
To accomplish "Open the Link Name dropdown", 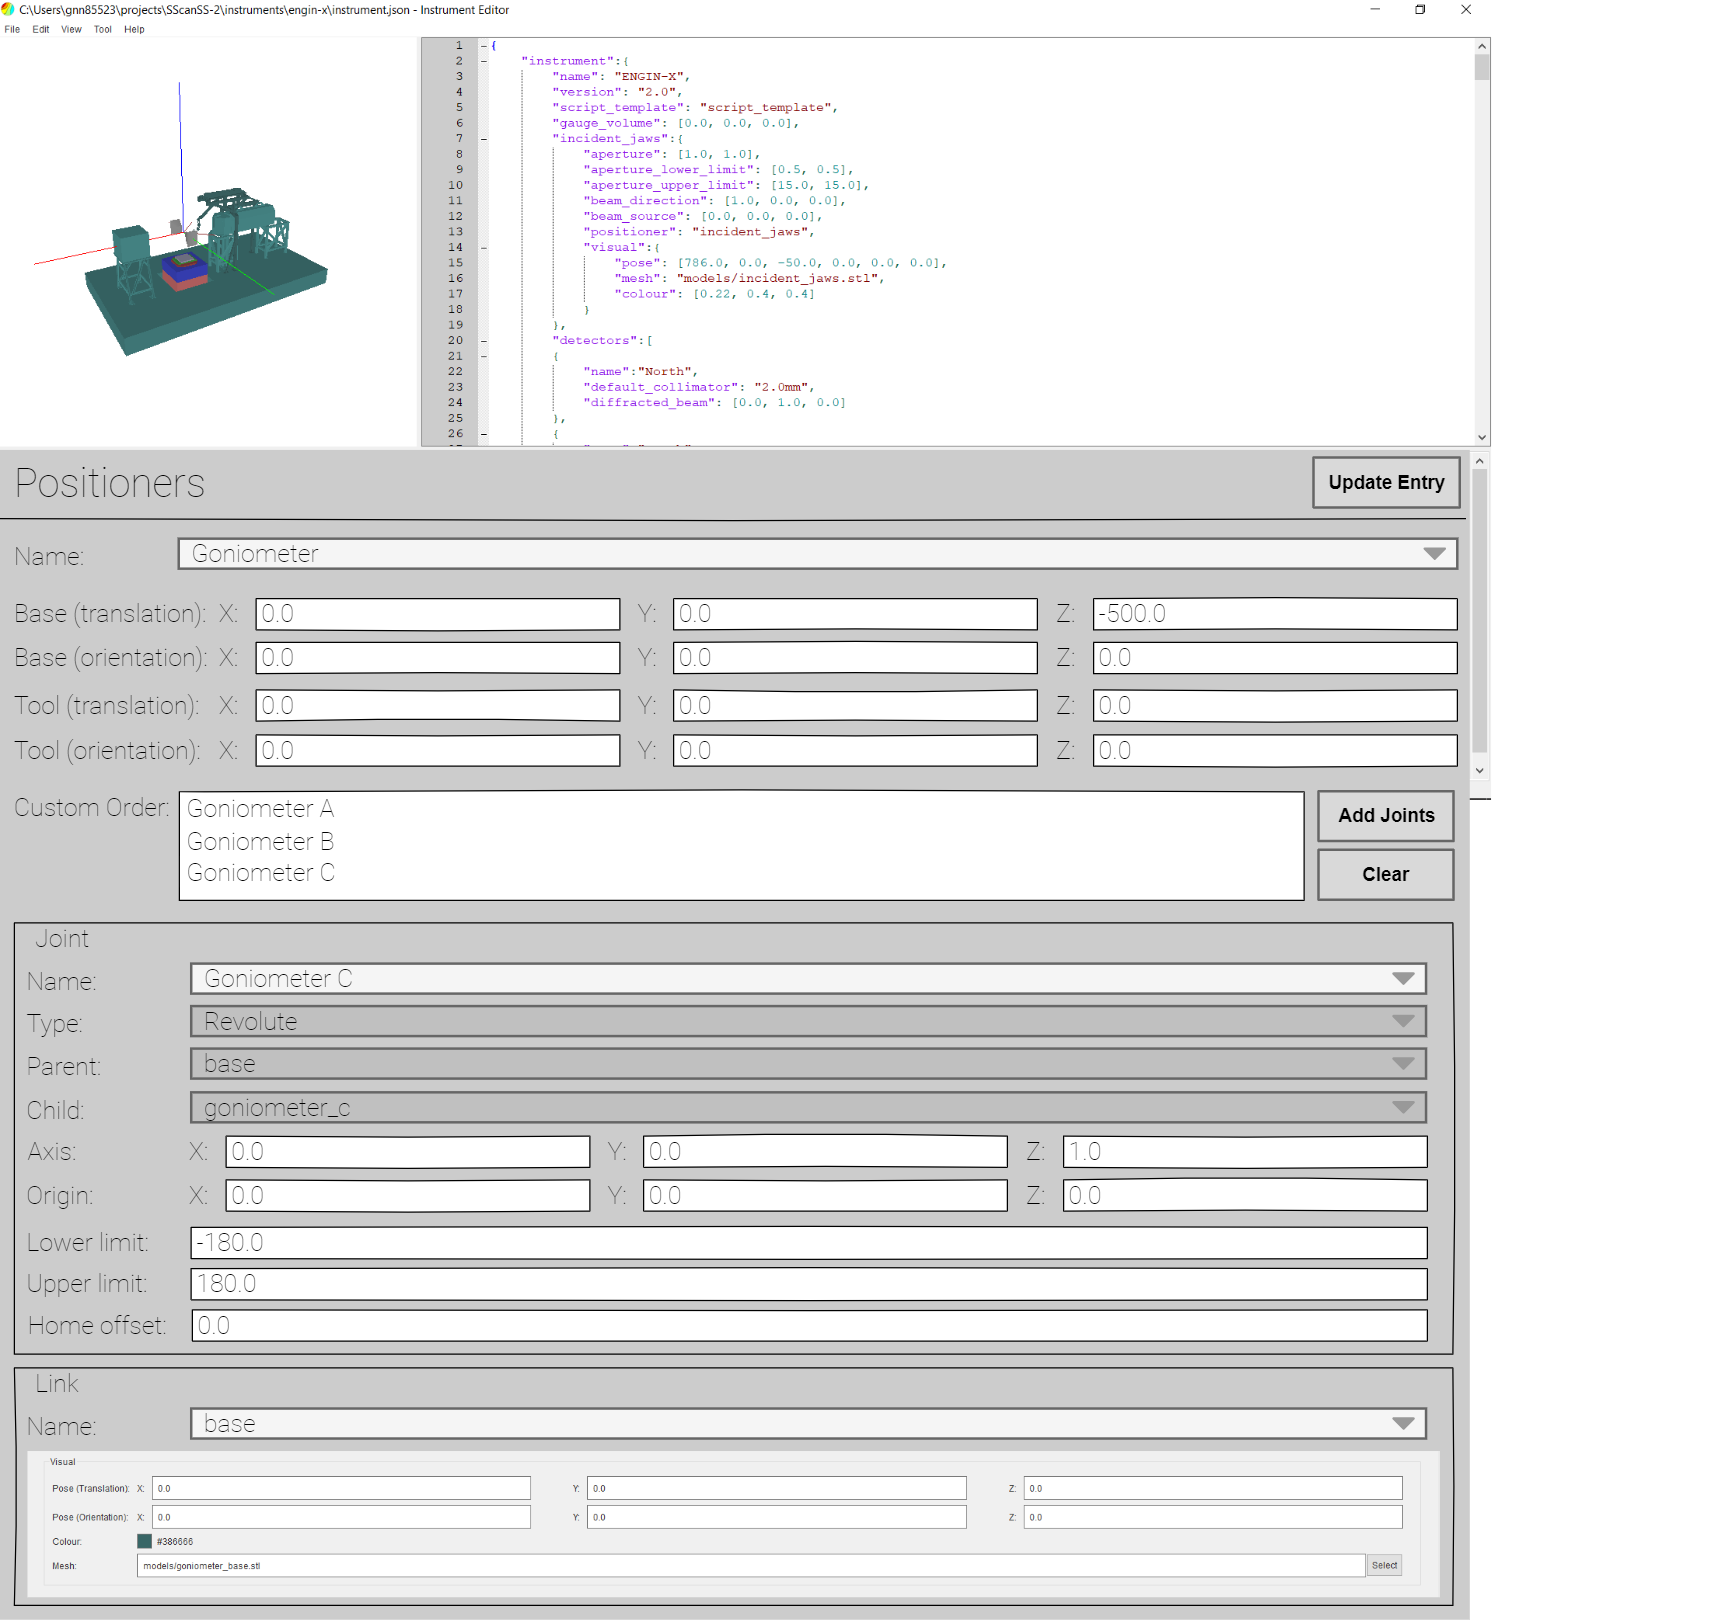I will click(1405, 1423).
